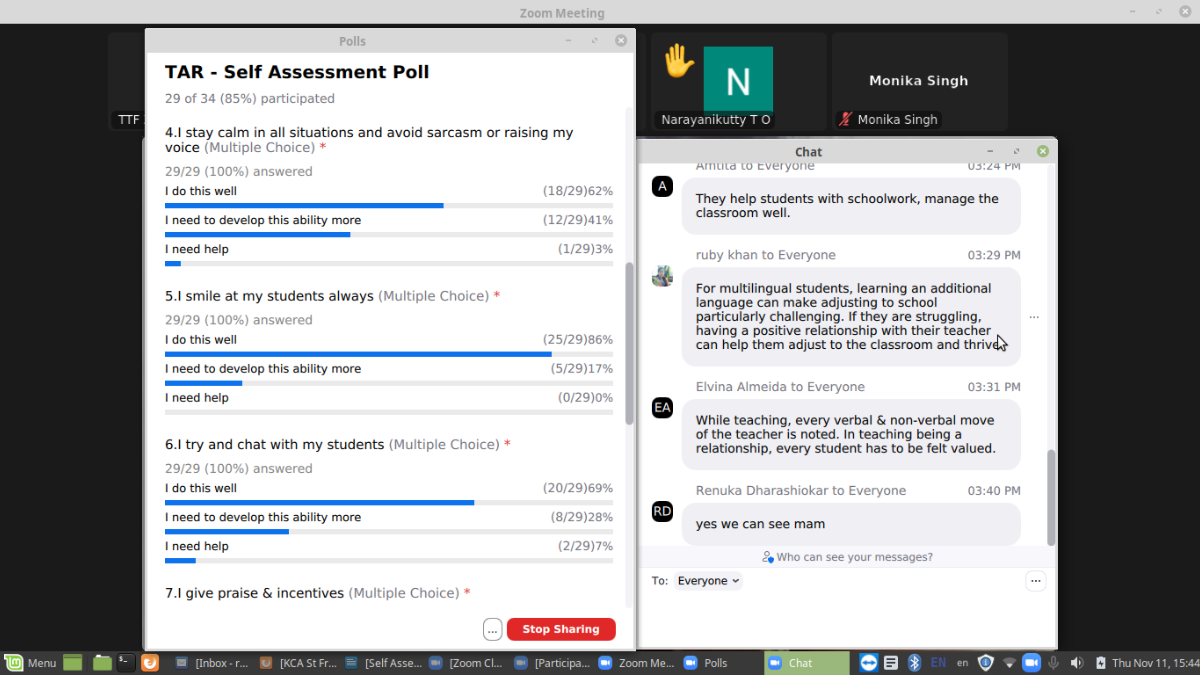The height and width of the screenshot is (675, 1200).
Task: Click the raised hand icon on Narayanikutty's tile
Action: [x=679, y=62]
